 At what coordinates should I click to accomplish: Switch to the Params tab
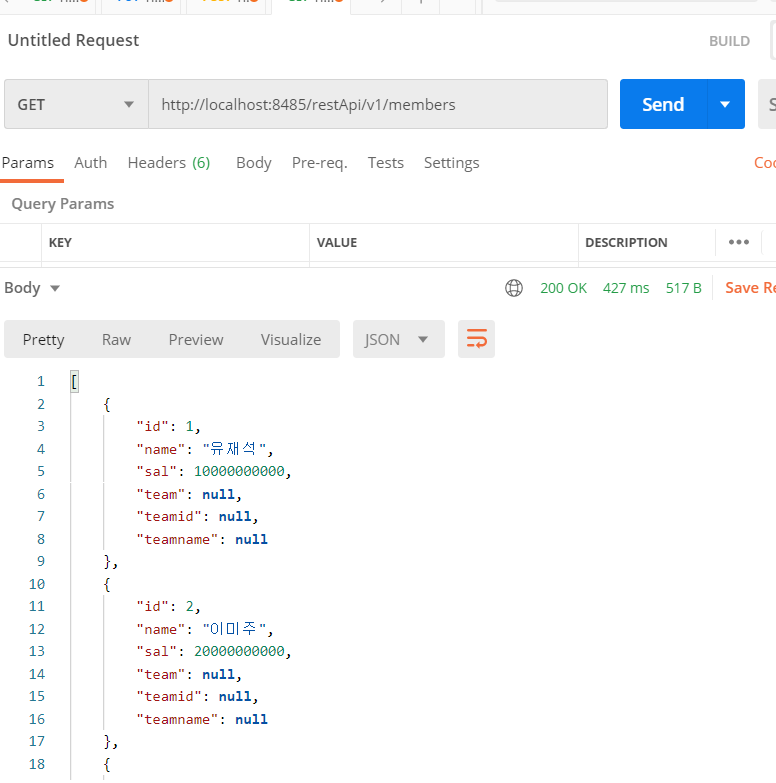click(x=28, y=163)
